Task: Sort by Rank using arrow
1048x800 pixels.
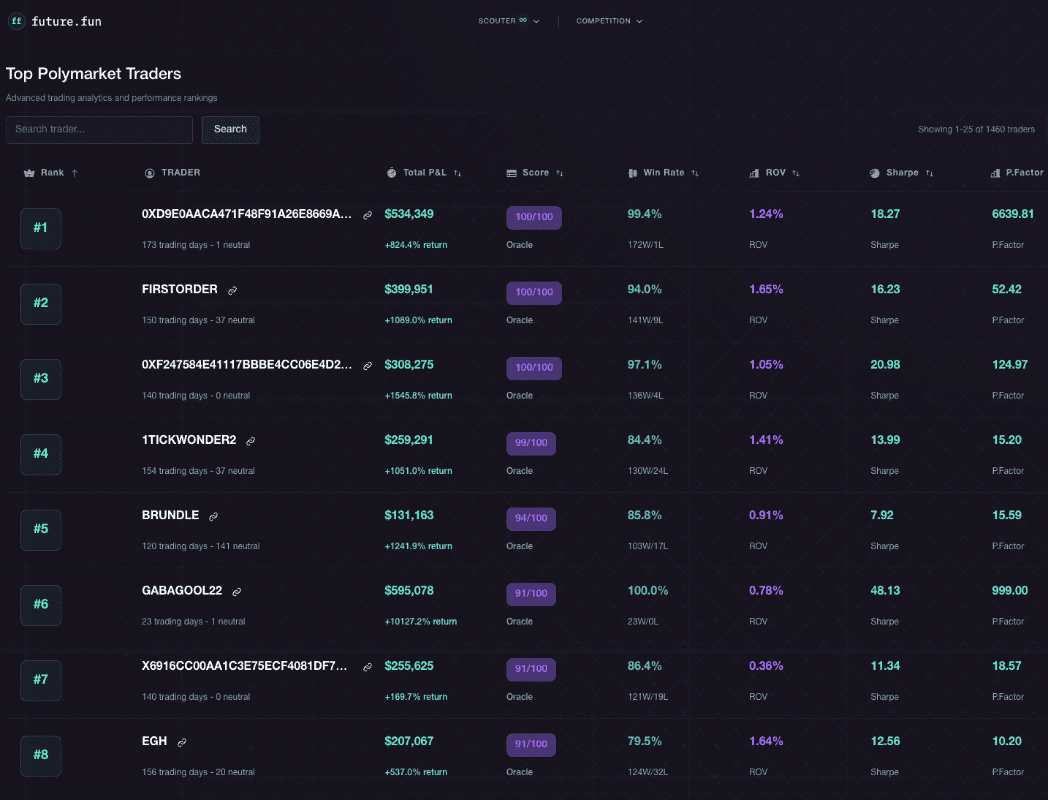Action: [75, 173]
